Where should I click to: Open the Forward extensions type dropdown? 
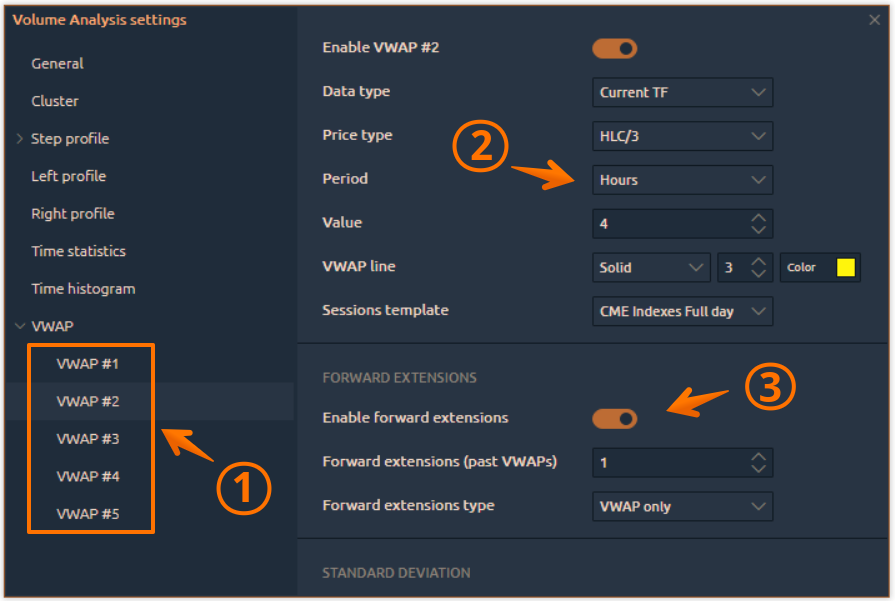[682, 506]
